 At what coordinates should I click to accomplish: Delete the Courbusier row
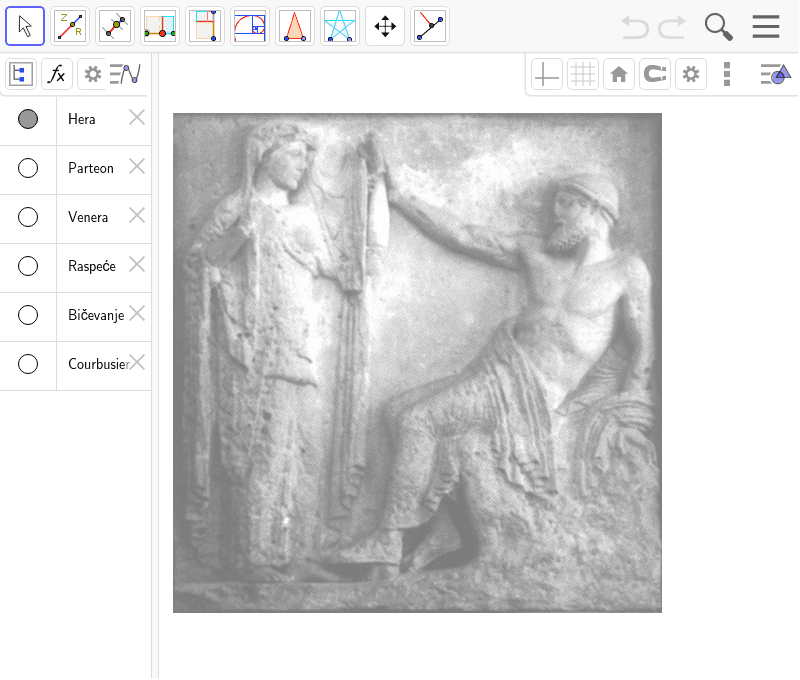pyautogui.click(x=137, y=362)
